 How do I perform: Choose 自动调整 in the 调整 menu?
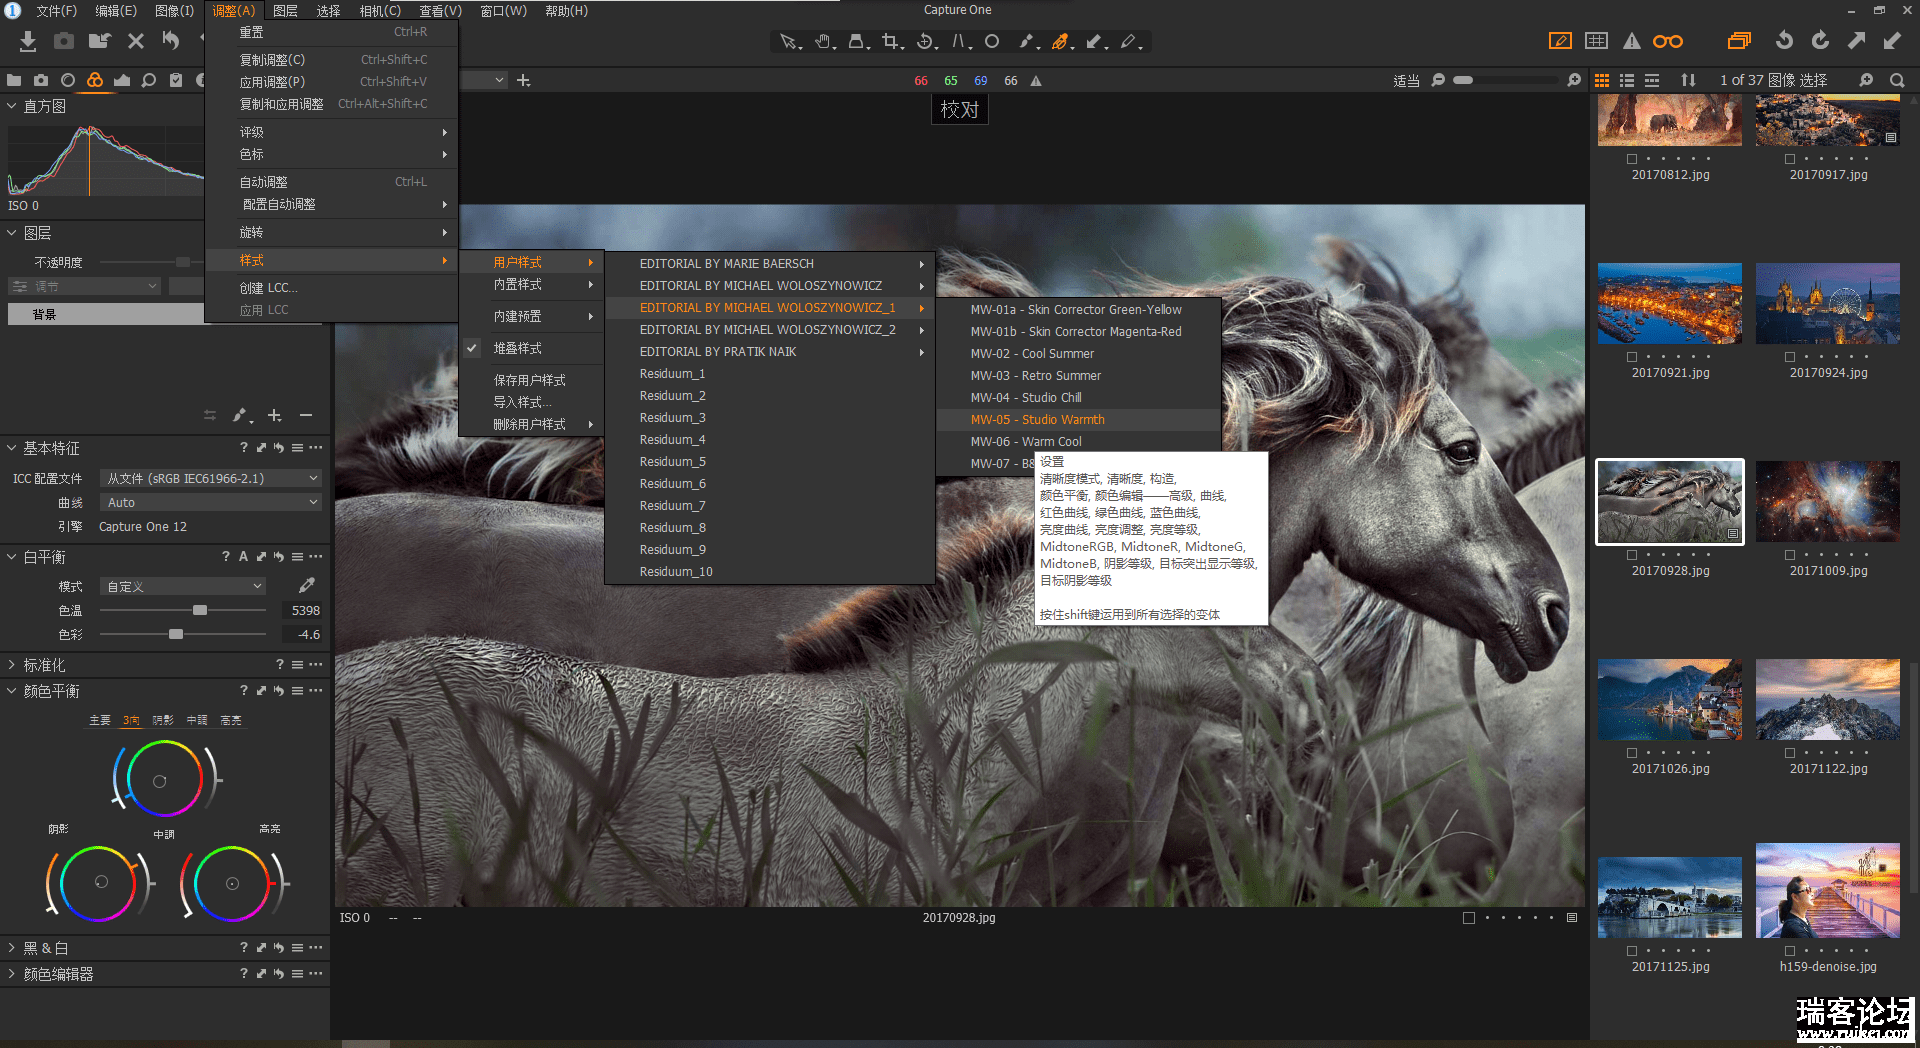coord(331,182)
